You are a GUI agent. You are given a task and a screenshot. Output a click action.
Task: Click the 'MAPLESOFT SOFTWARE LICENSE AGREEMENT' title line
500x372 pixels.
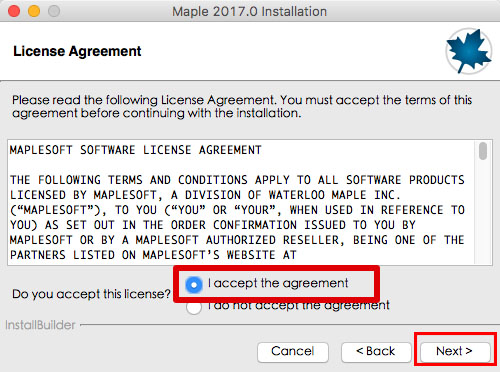[x=136, y=150]
